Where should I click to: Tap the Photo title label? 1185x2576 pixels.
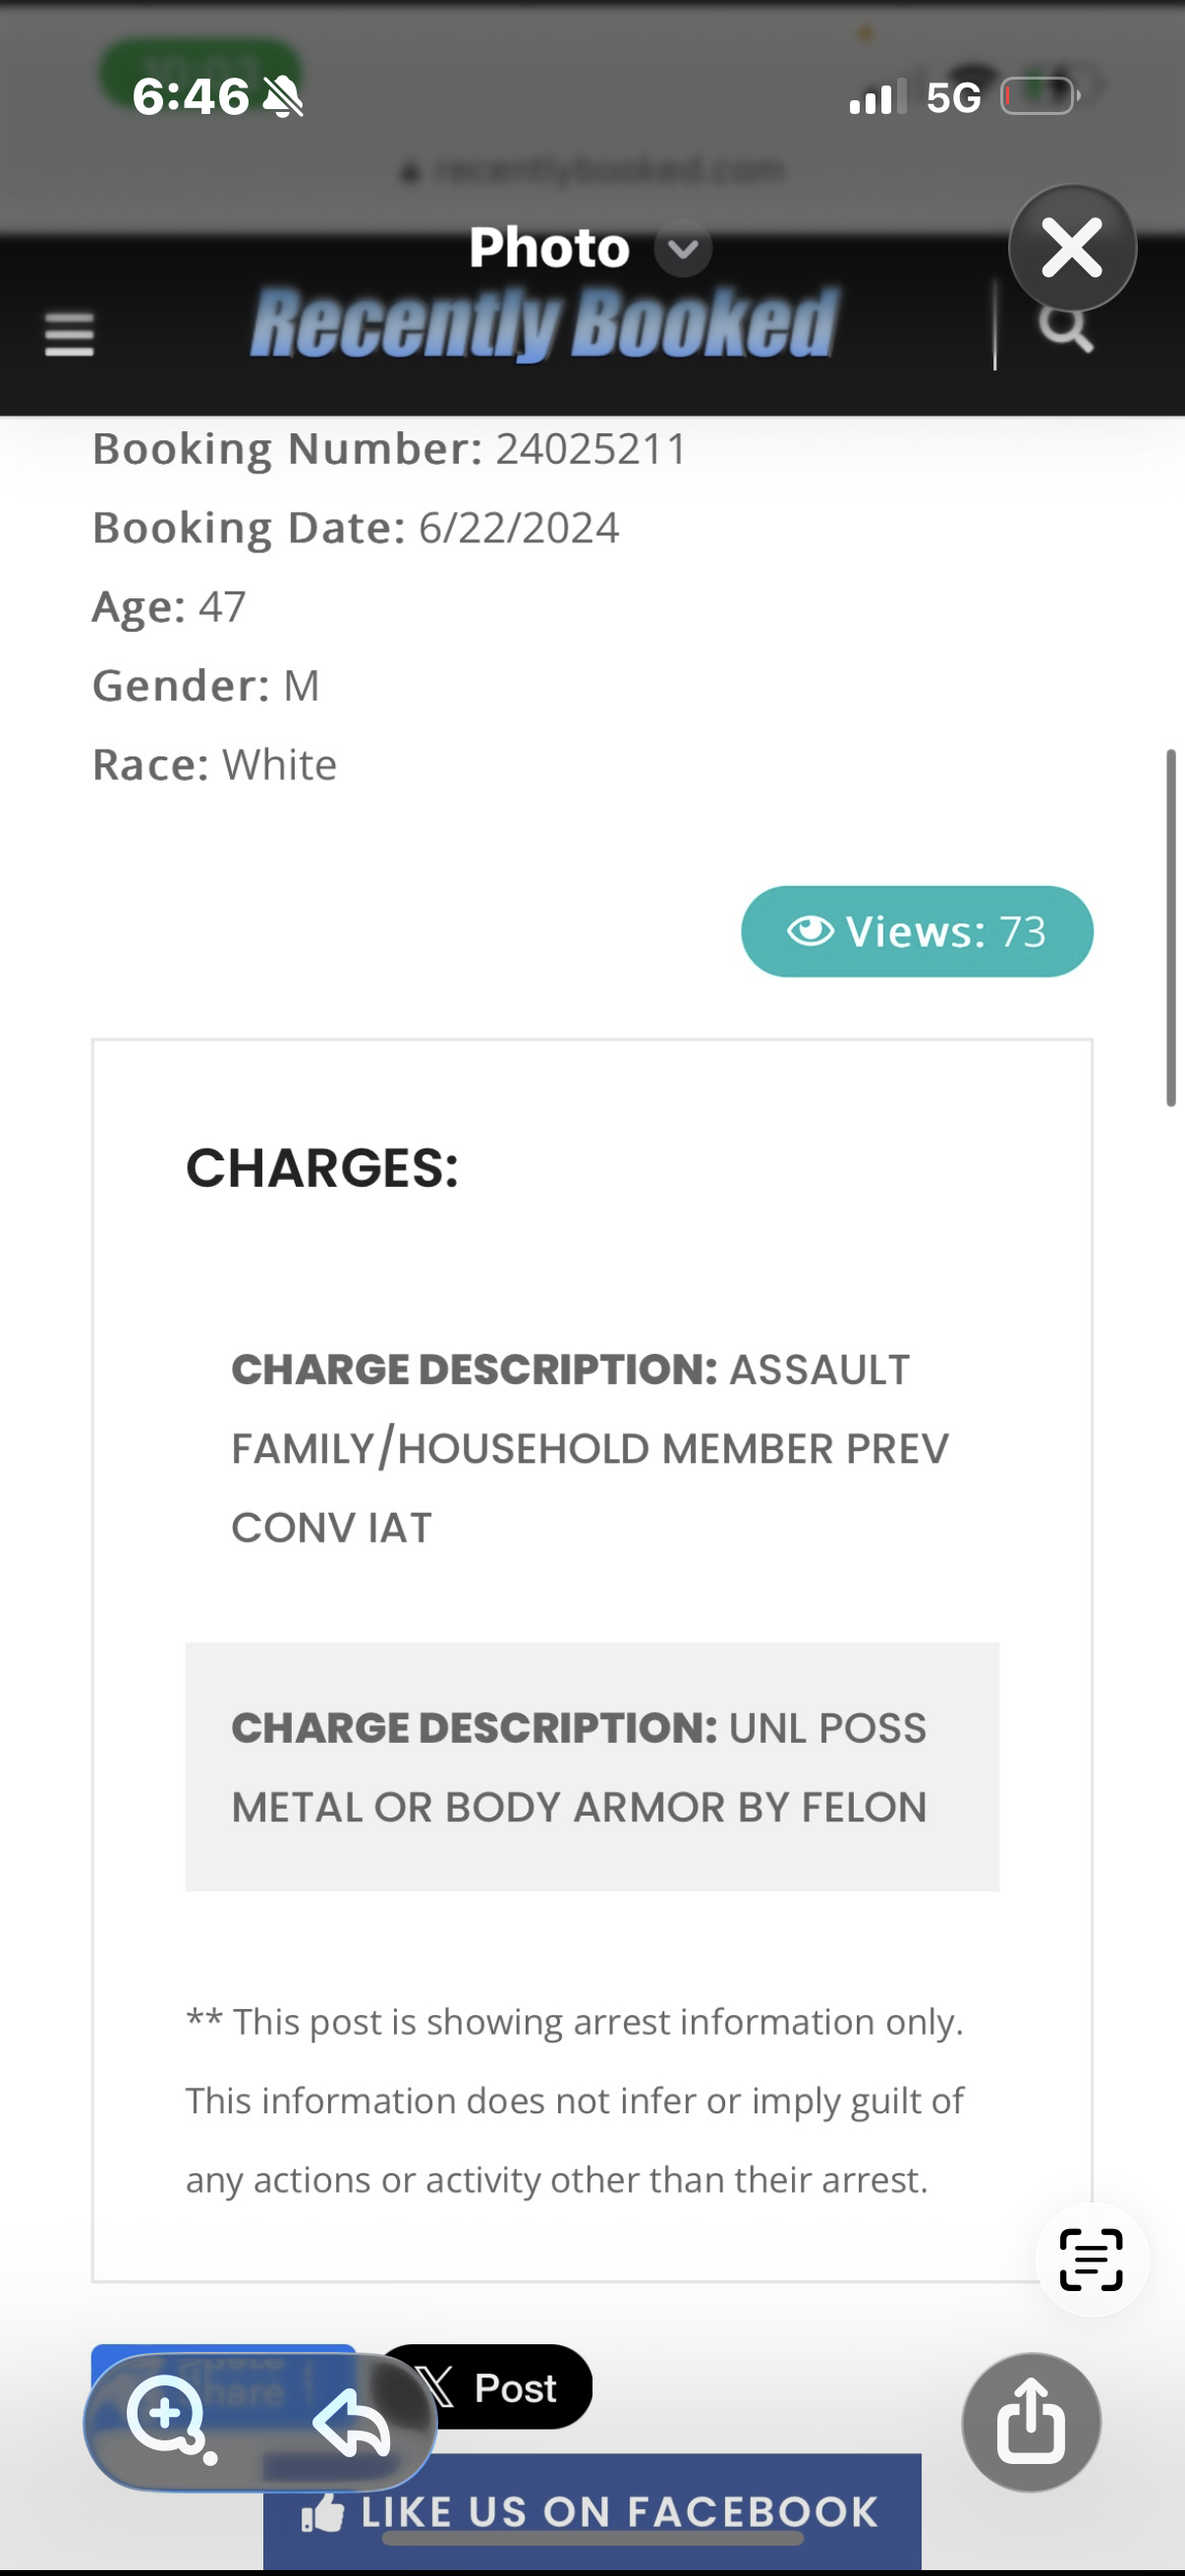tap(549, 248)
